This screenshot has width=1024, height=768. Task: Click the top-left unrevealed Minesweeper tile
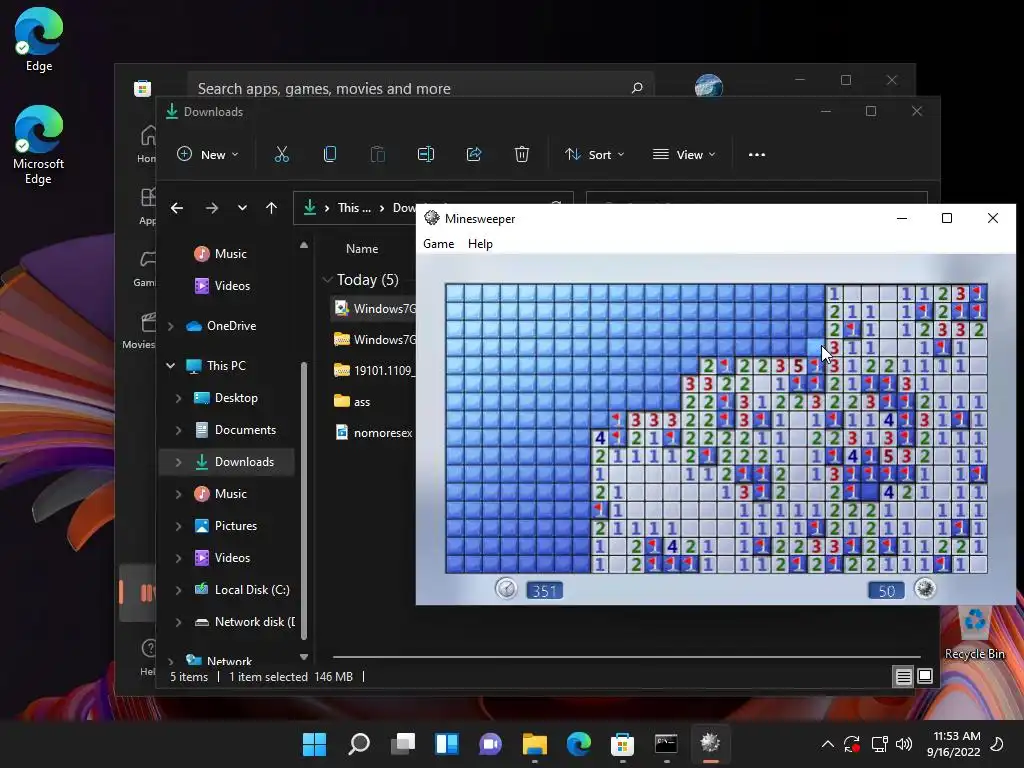point(455,293)
